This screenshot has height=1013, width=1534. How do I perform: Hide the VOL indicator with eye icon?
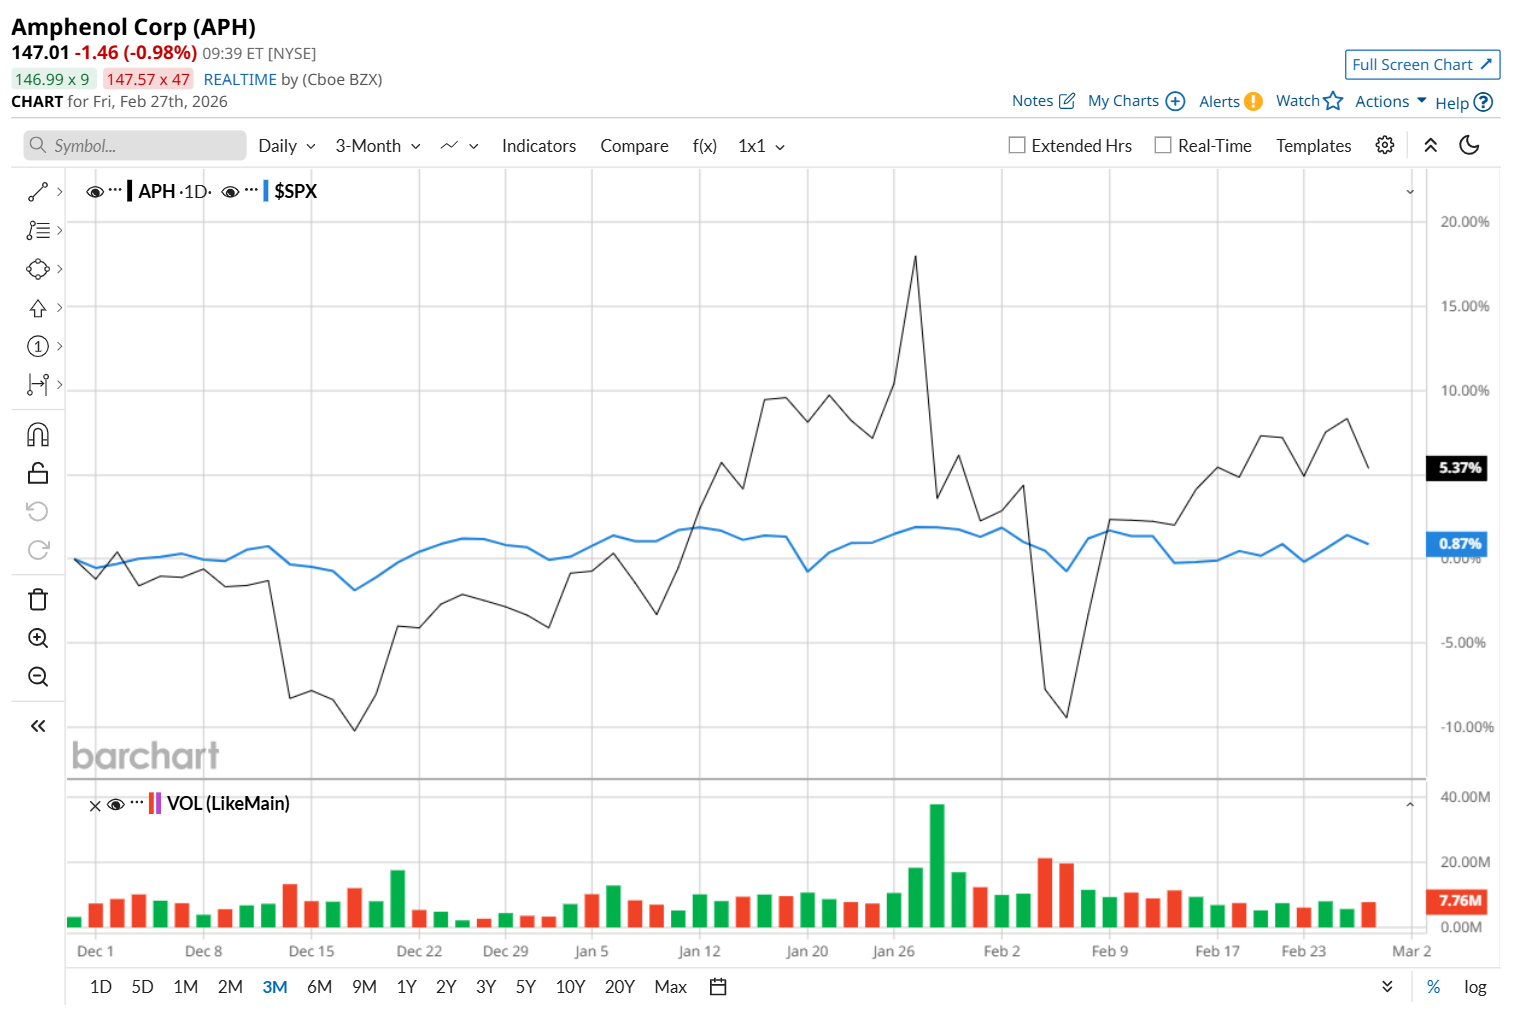tap(116, 805)
